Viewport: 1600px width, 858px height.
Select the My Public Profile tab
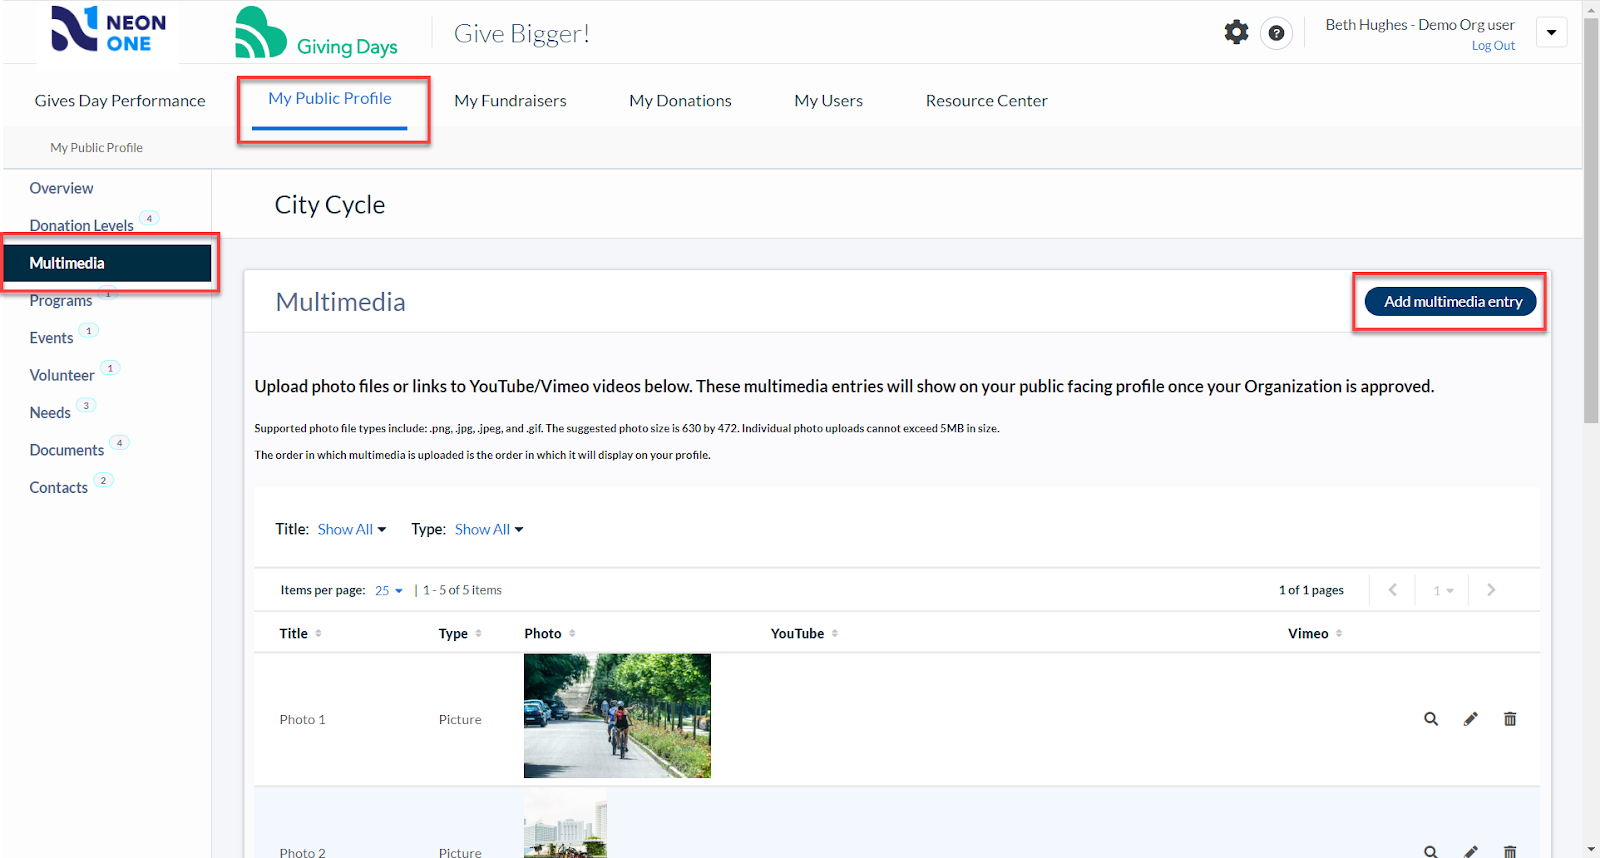[330, 98]
